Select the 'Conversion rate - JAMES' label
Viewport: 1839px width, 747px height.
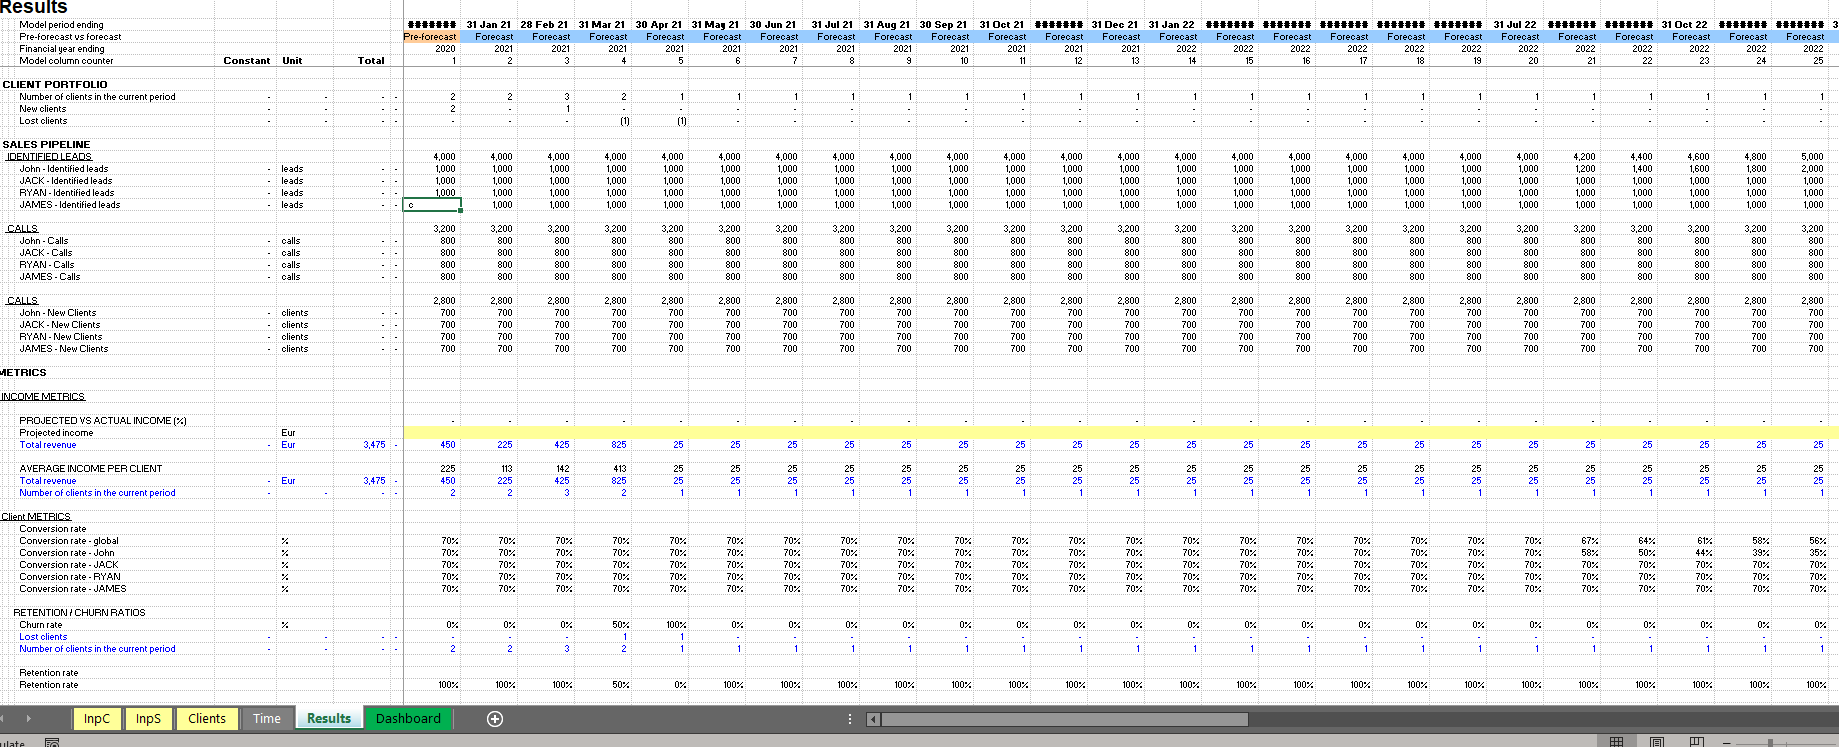click(x=73, y=589)
